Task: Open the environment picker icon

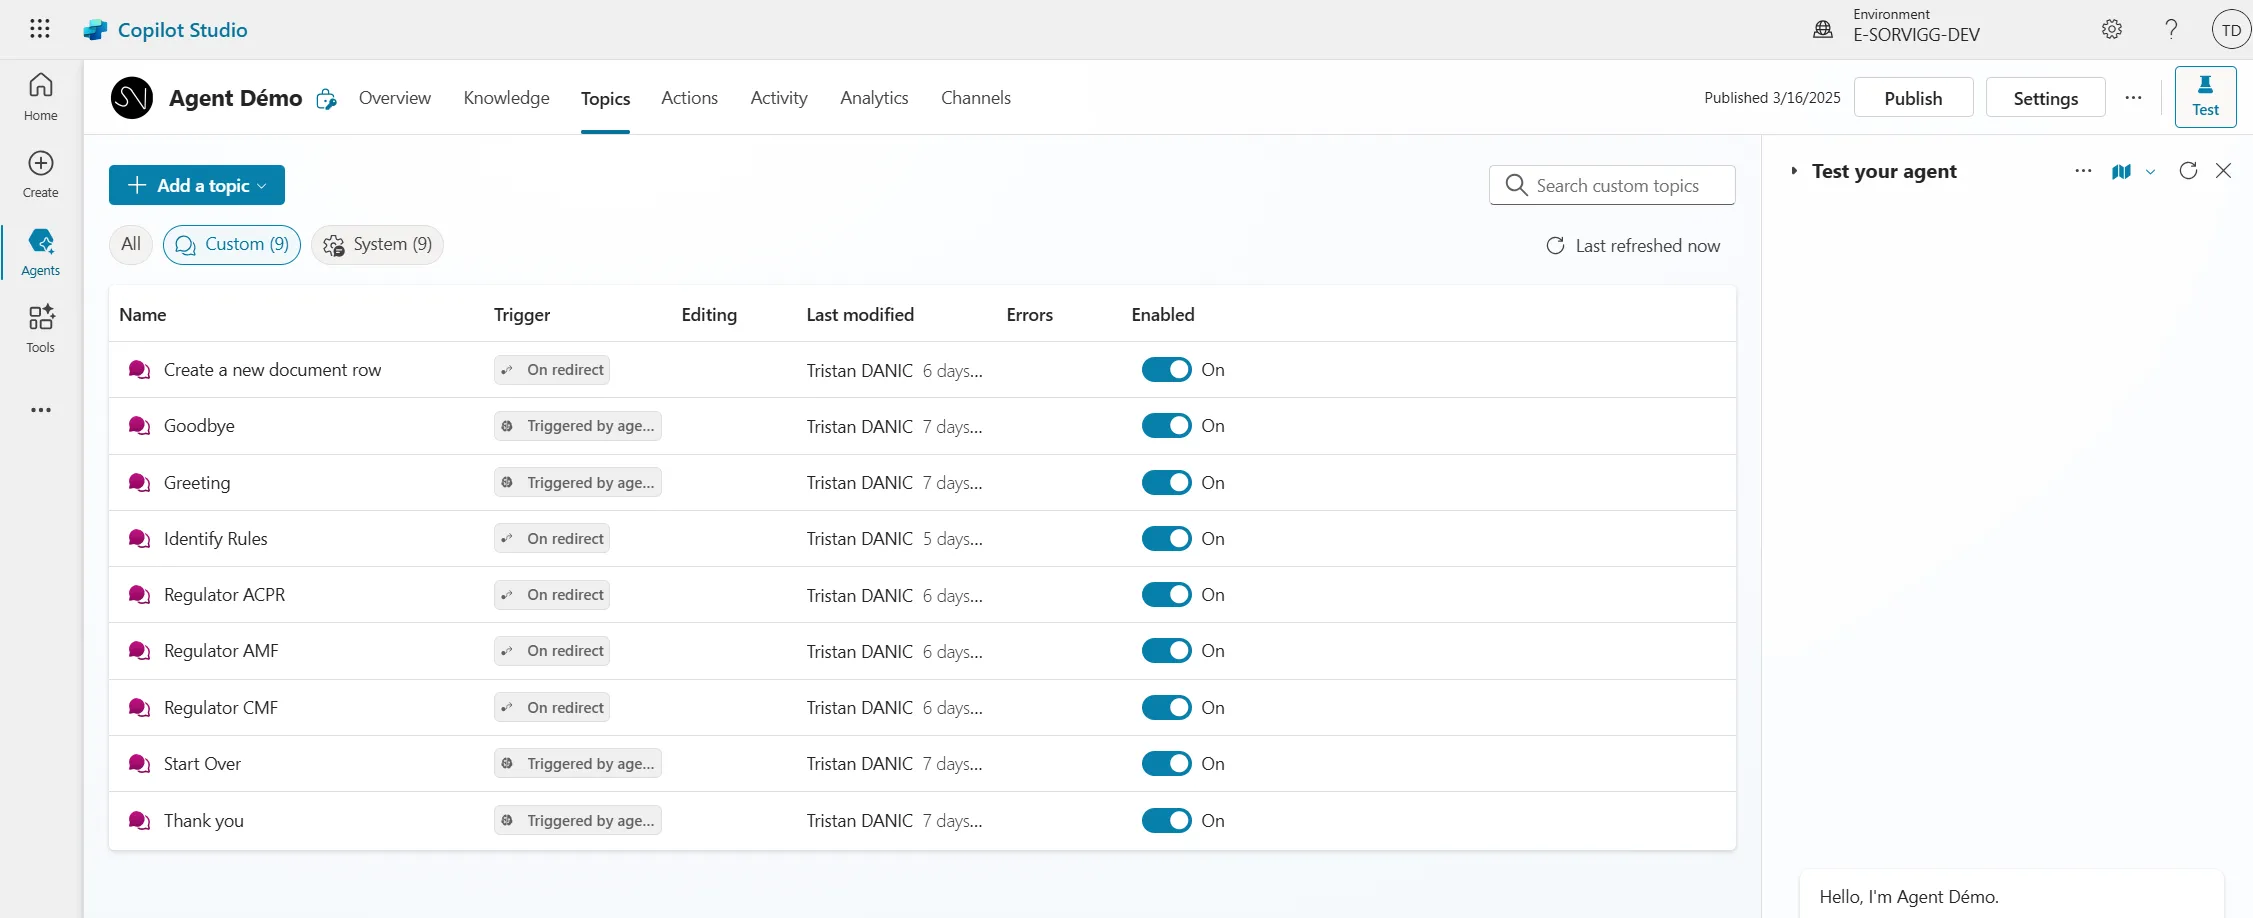Action: tap(1823, 29)
